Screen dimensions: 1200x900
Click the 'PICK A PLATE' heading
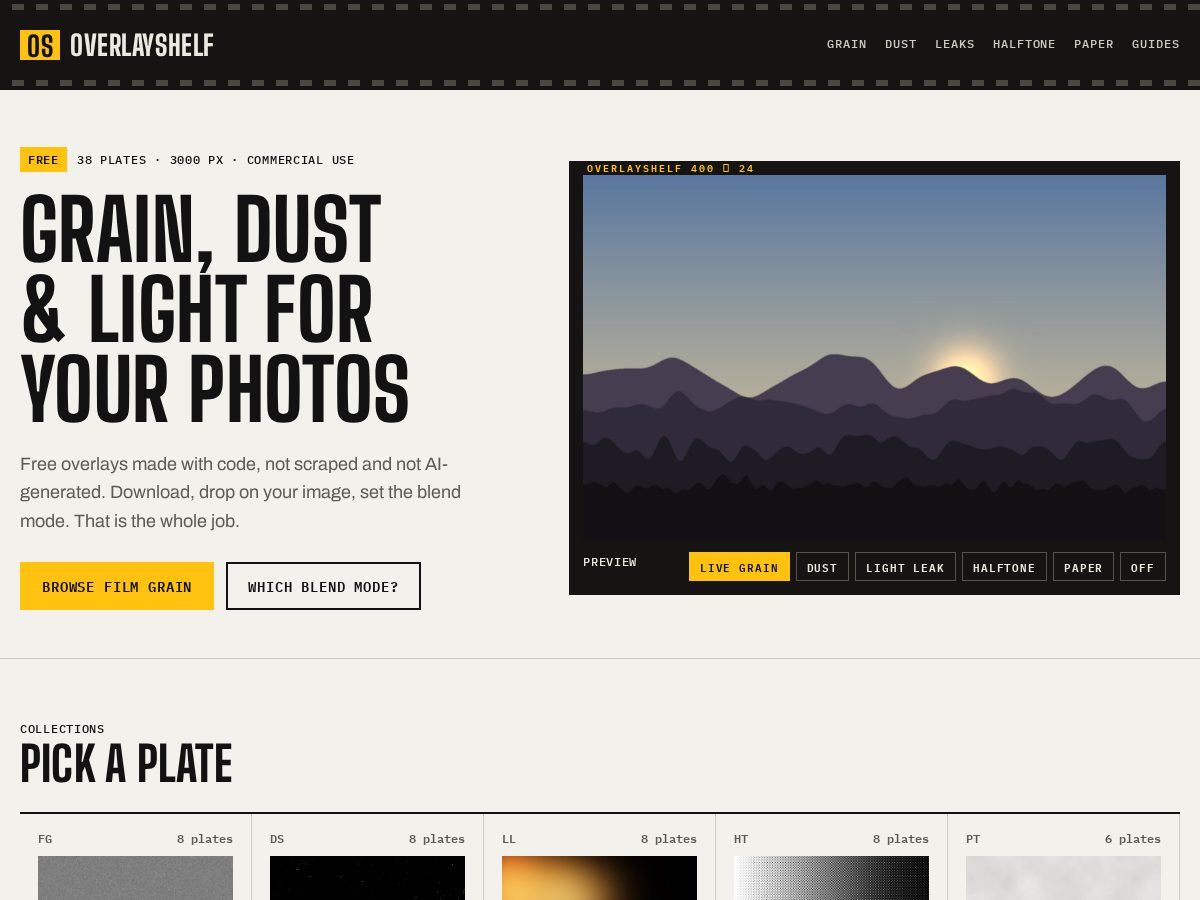tap(126, 764)
